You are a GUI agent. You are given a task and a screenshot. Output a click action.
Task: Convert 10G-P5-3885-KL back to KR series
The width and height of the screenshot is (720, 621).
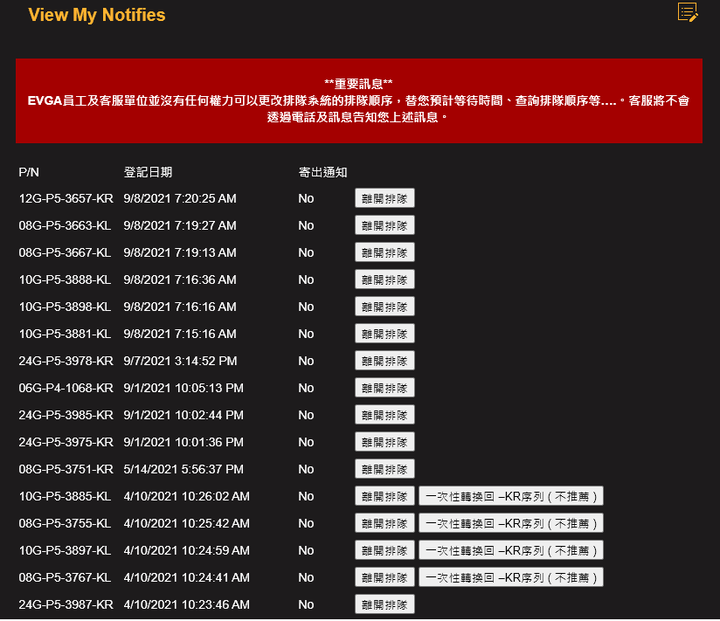[x=511, y=497]
